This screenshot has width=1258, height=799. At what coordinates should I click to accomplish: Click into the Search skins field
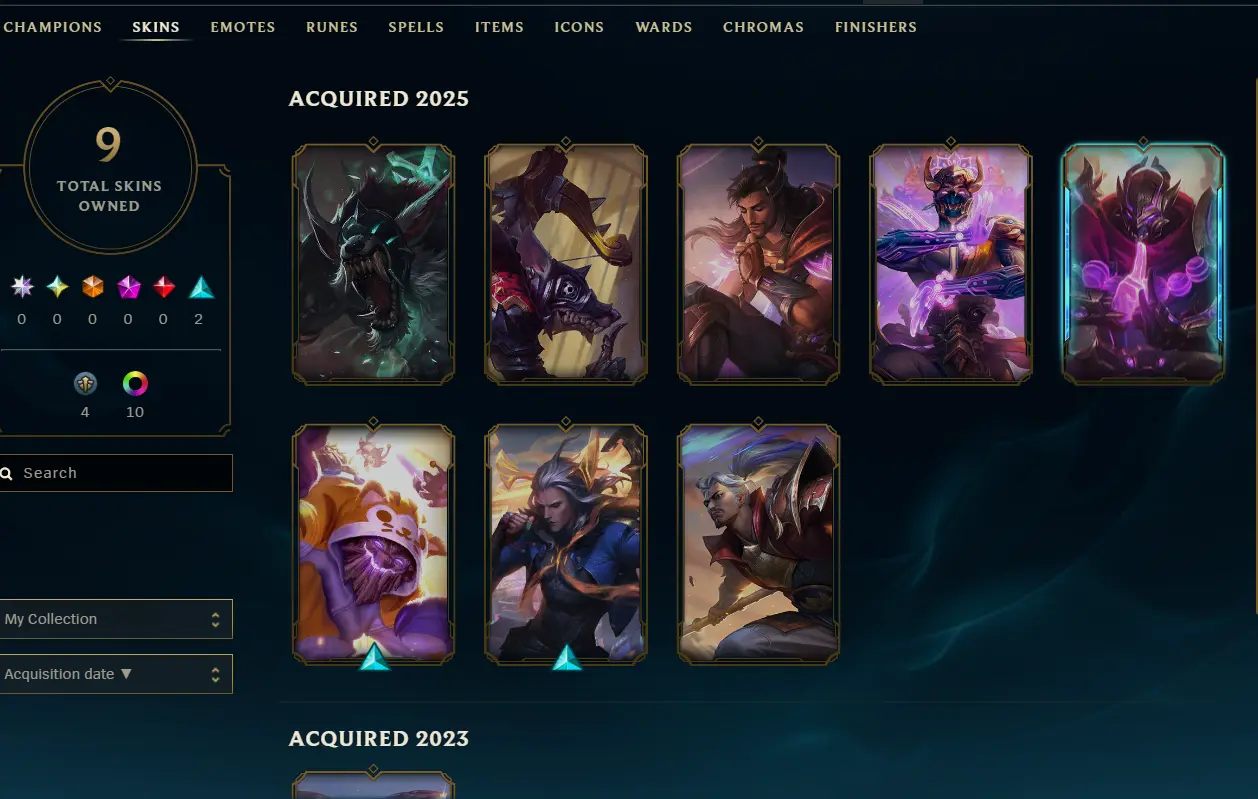click(x=116, y=473)
